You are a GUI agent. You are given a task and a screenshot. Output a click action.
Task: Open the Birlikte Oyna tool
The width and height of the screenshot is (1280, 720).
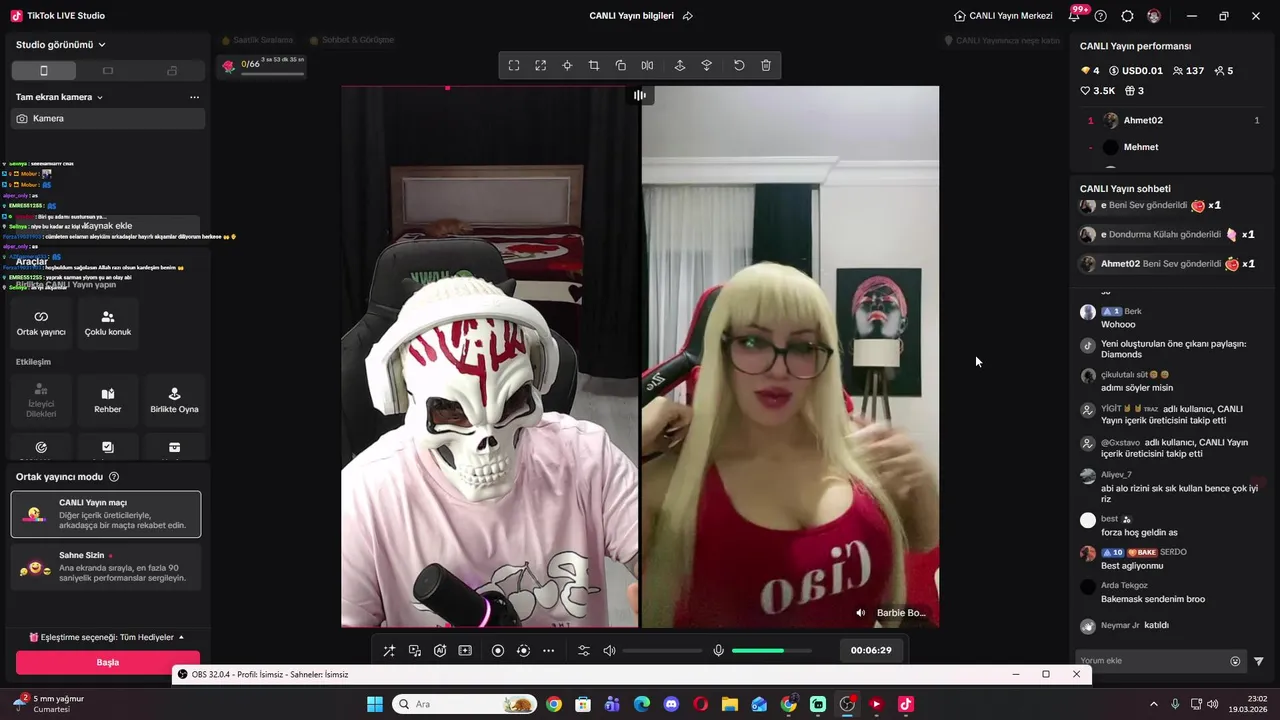pyautogui.click(x=174, y=399)
